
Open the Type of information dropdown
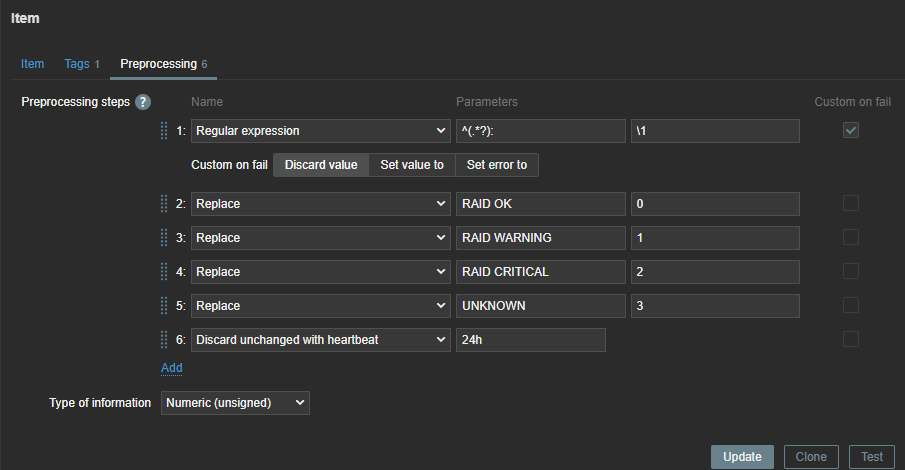[235, 402]
